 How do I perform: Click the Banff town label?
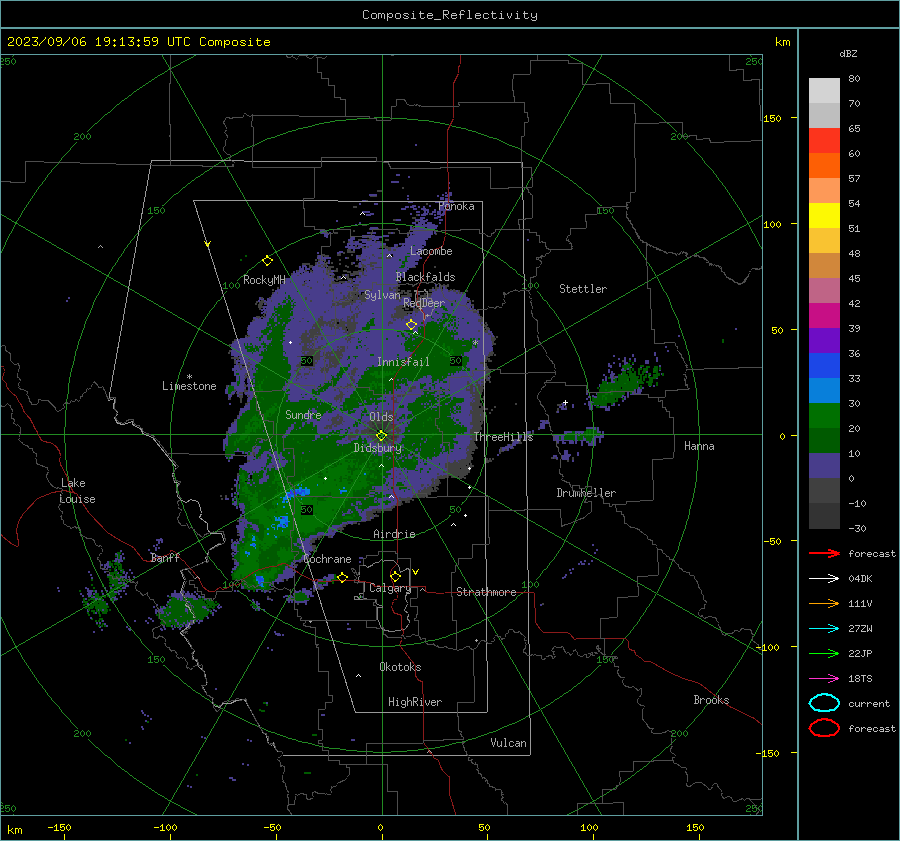click(x=165, y=558)
